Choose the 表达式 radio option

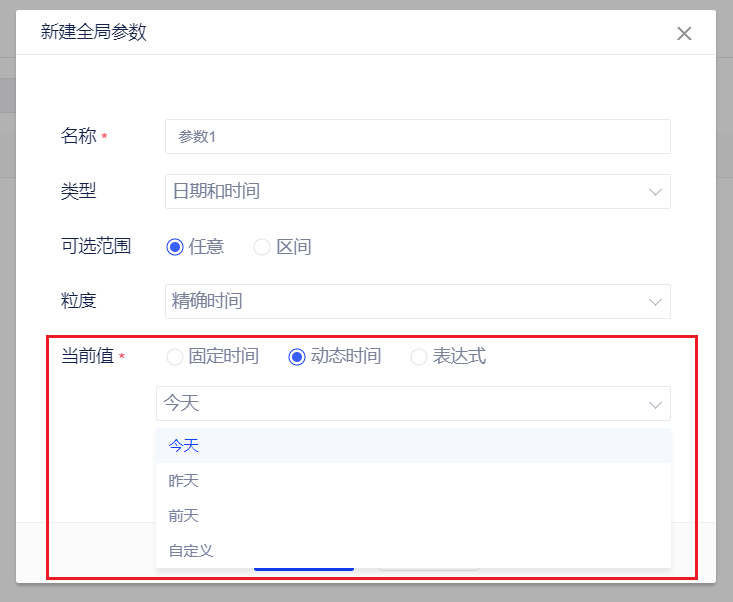tap(419, 357)
